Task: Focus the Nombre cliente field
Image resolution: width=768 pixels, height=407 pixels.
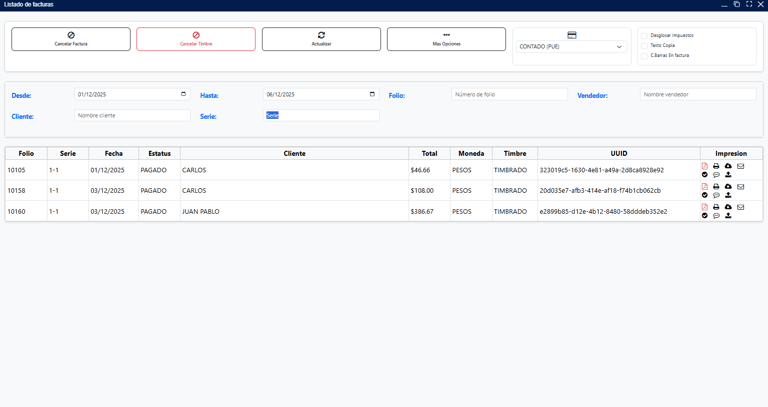Action: [x=132, y=116]
